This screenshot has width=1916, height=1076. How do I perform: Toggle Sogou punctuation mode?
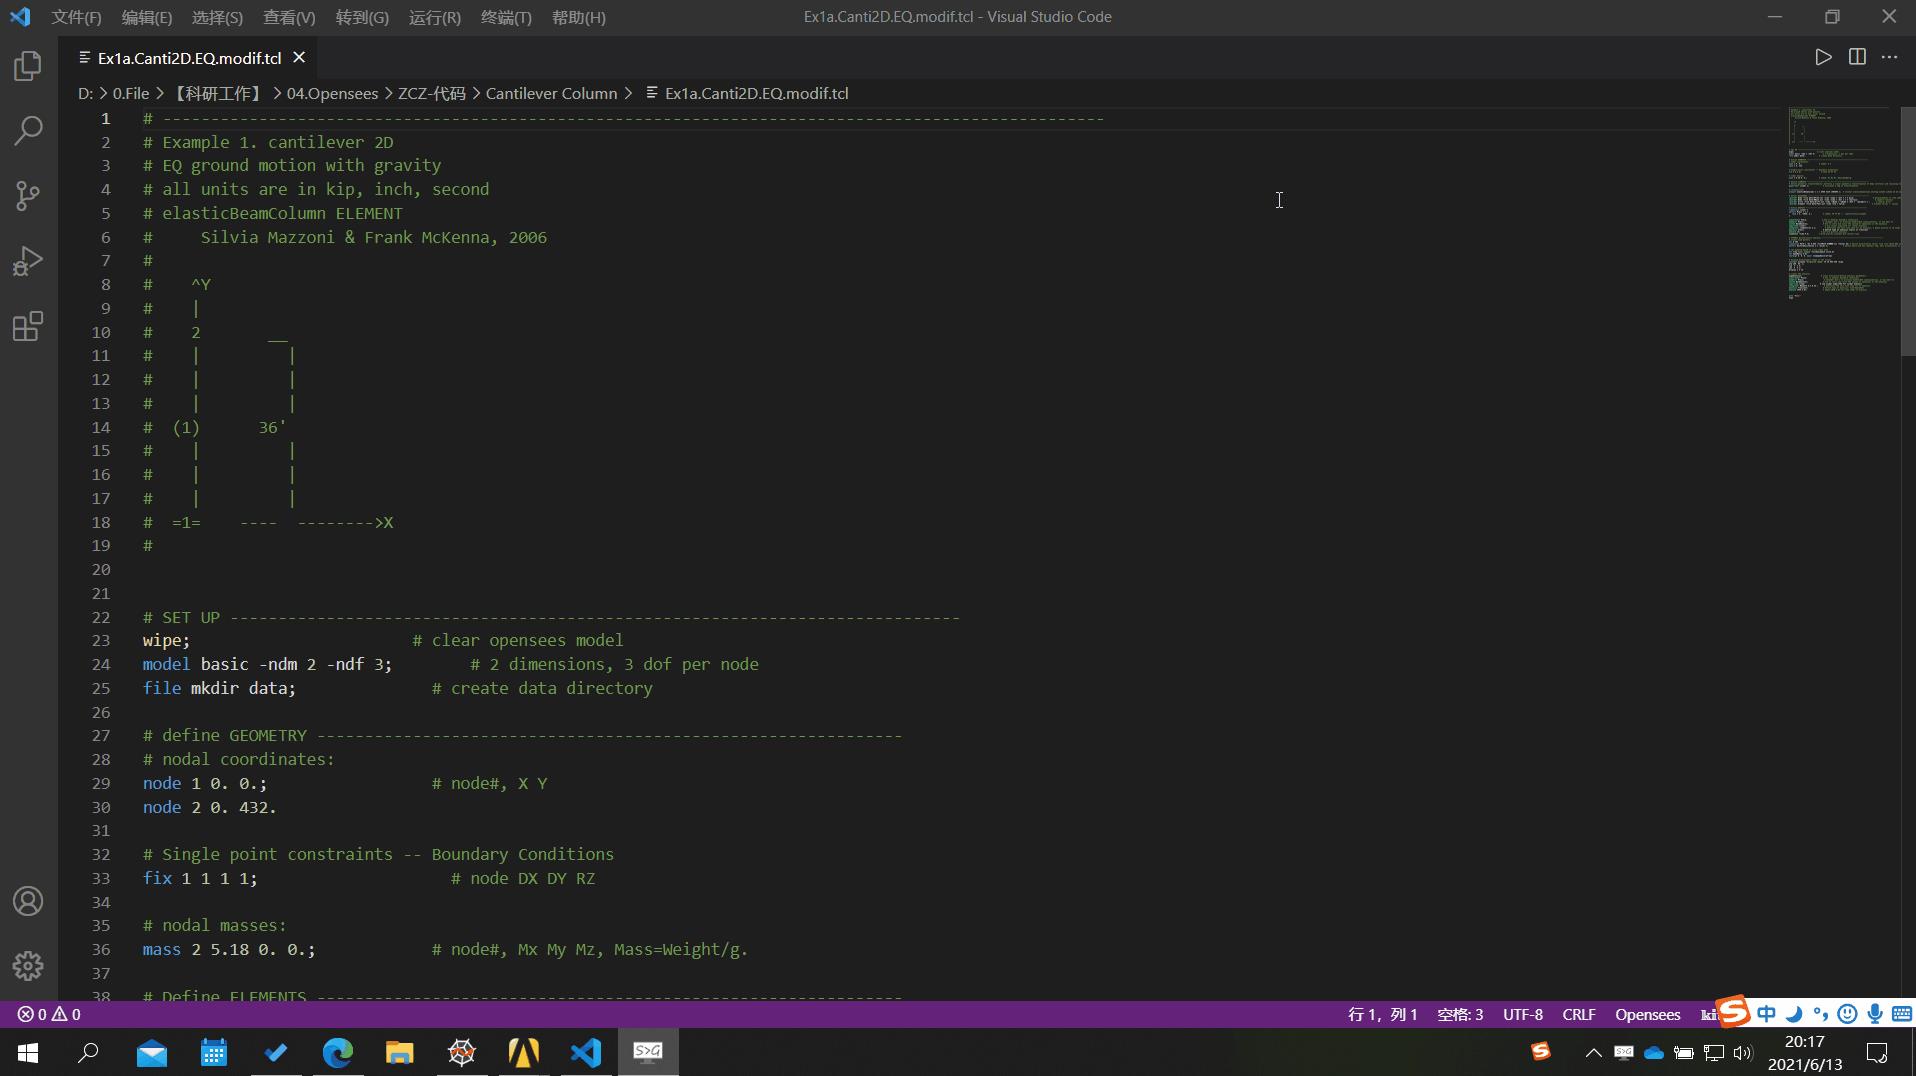click(1820, 1013)
